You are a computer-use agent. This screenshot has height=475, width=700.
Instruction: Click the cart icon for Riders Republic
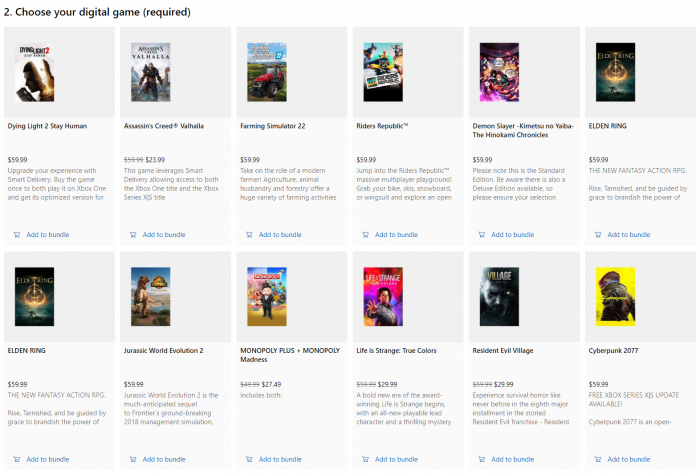366,235
